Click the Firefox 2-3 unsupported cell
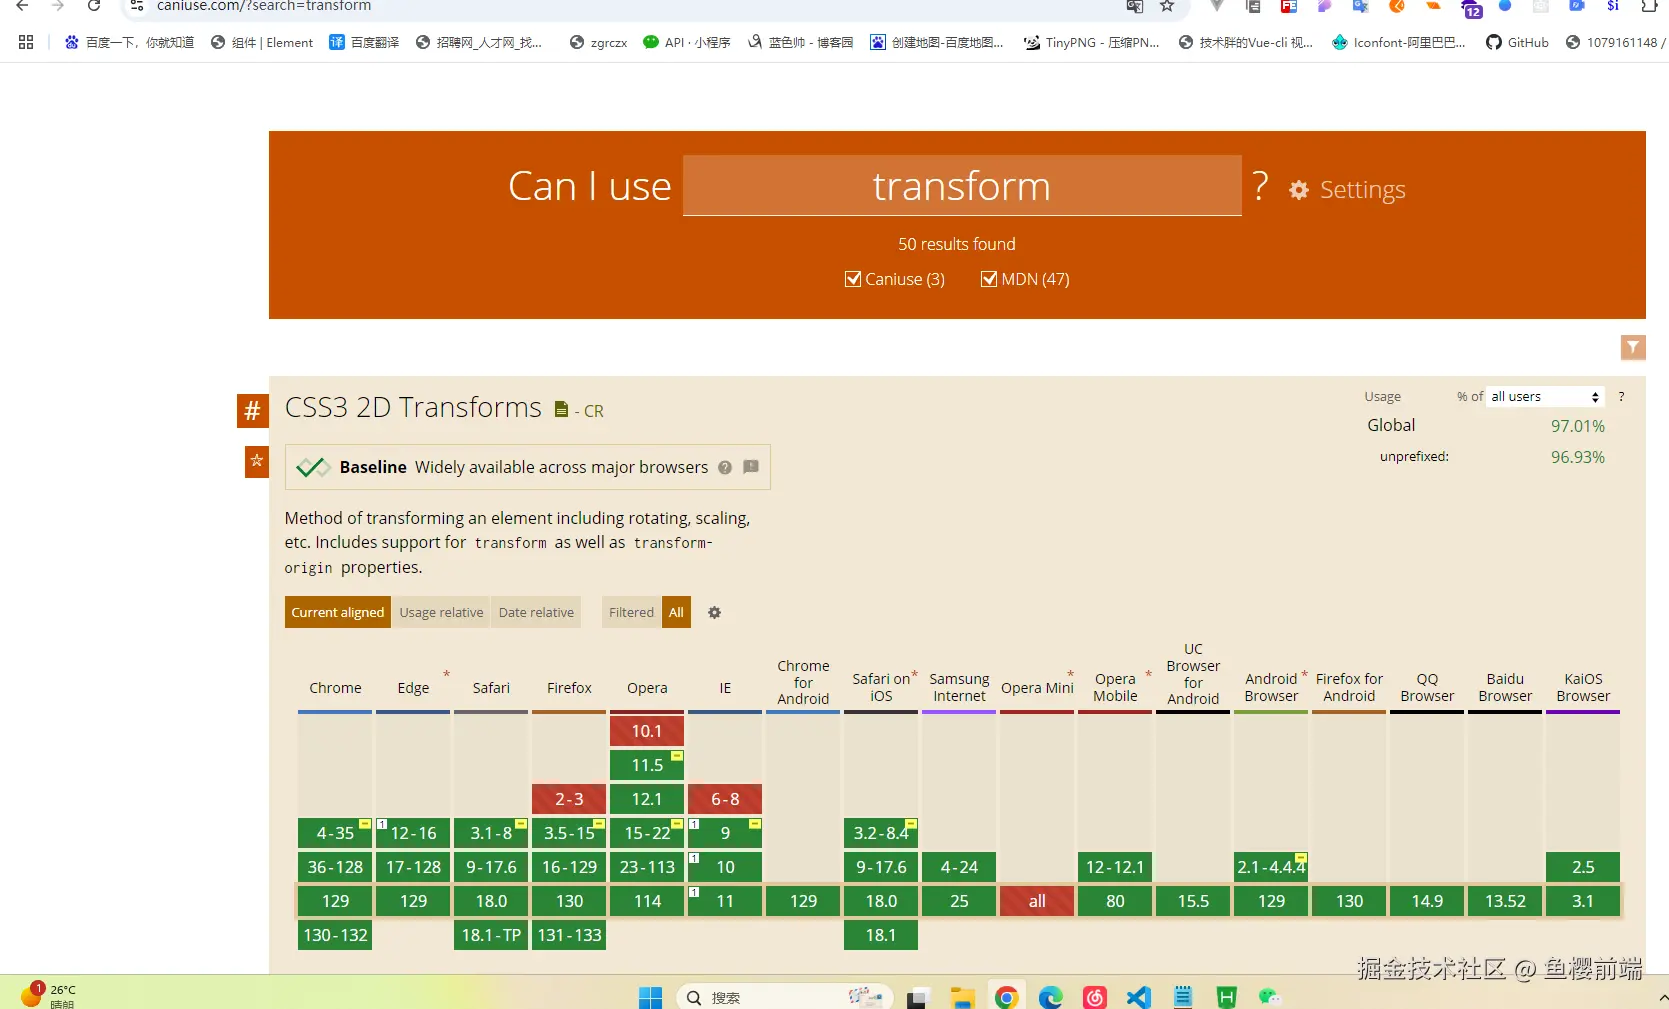Viewport: 1669px width, 1009px height. click(x=569, y=799)
